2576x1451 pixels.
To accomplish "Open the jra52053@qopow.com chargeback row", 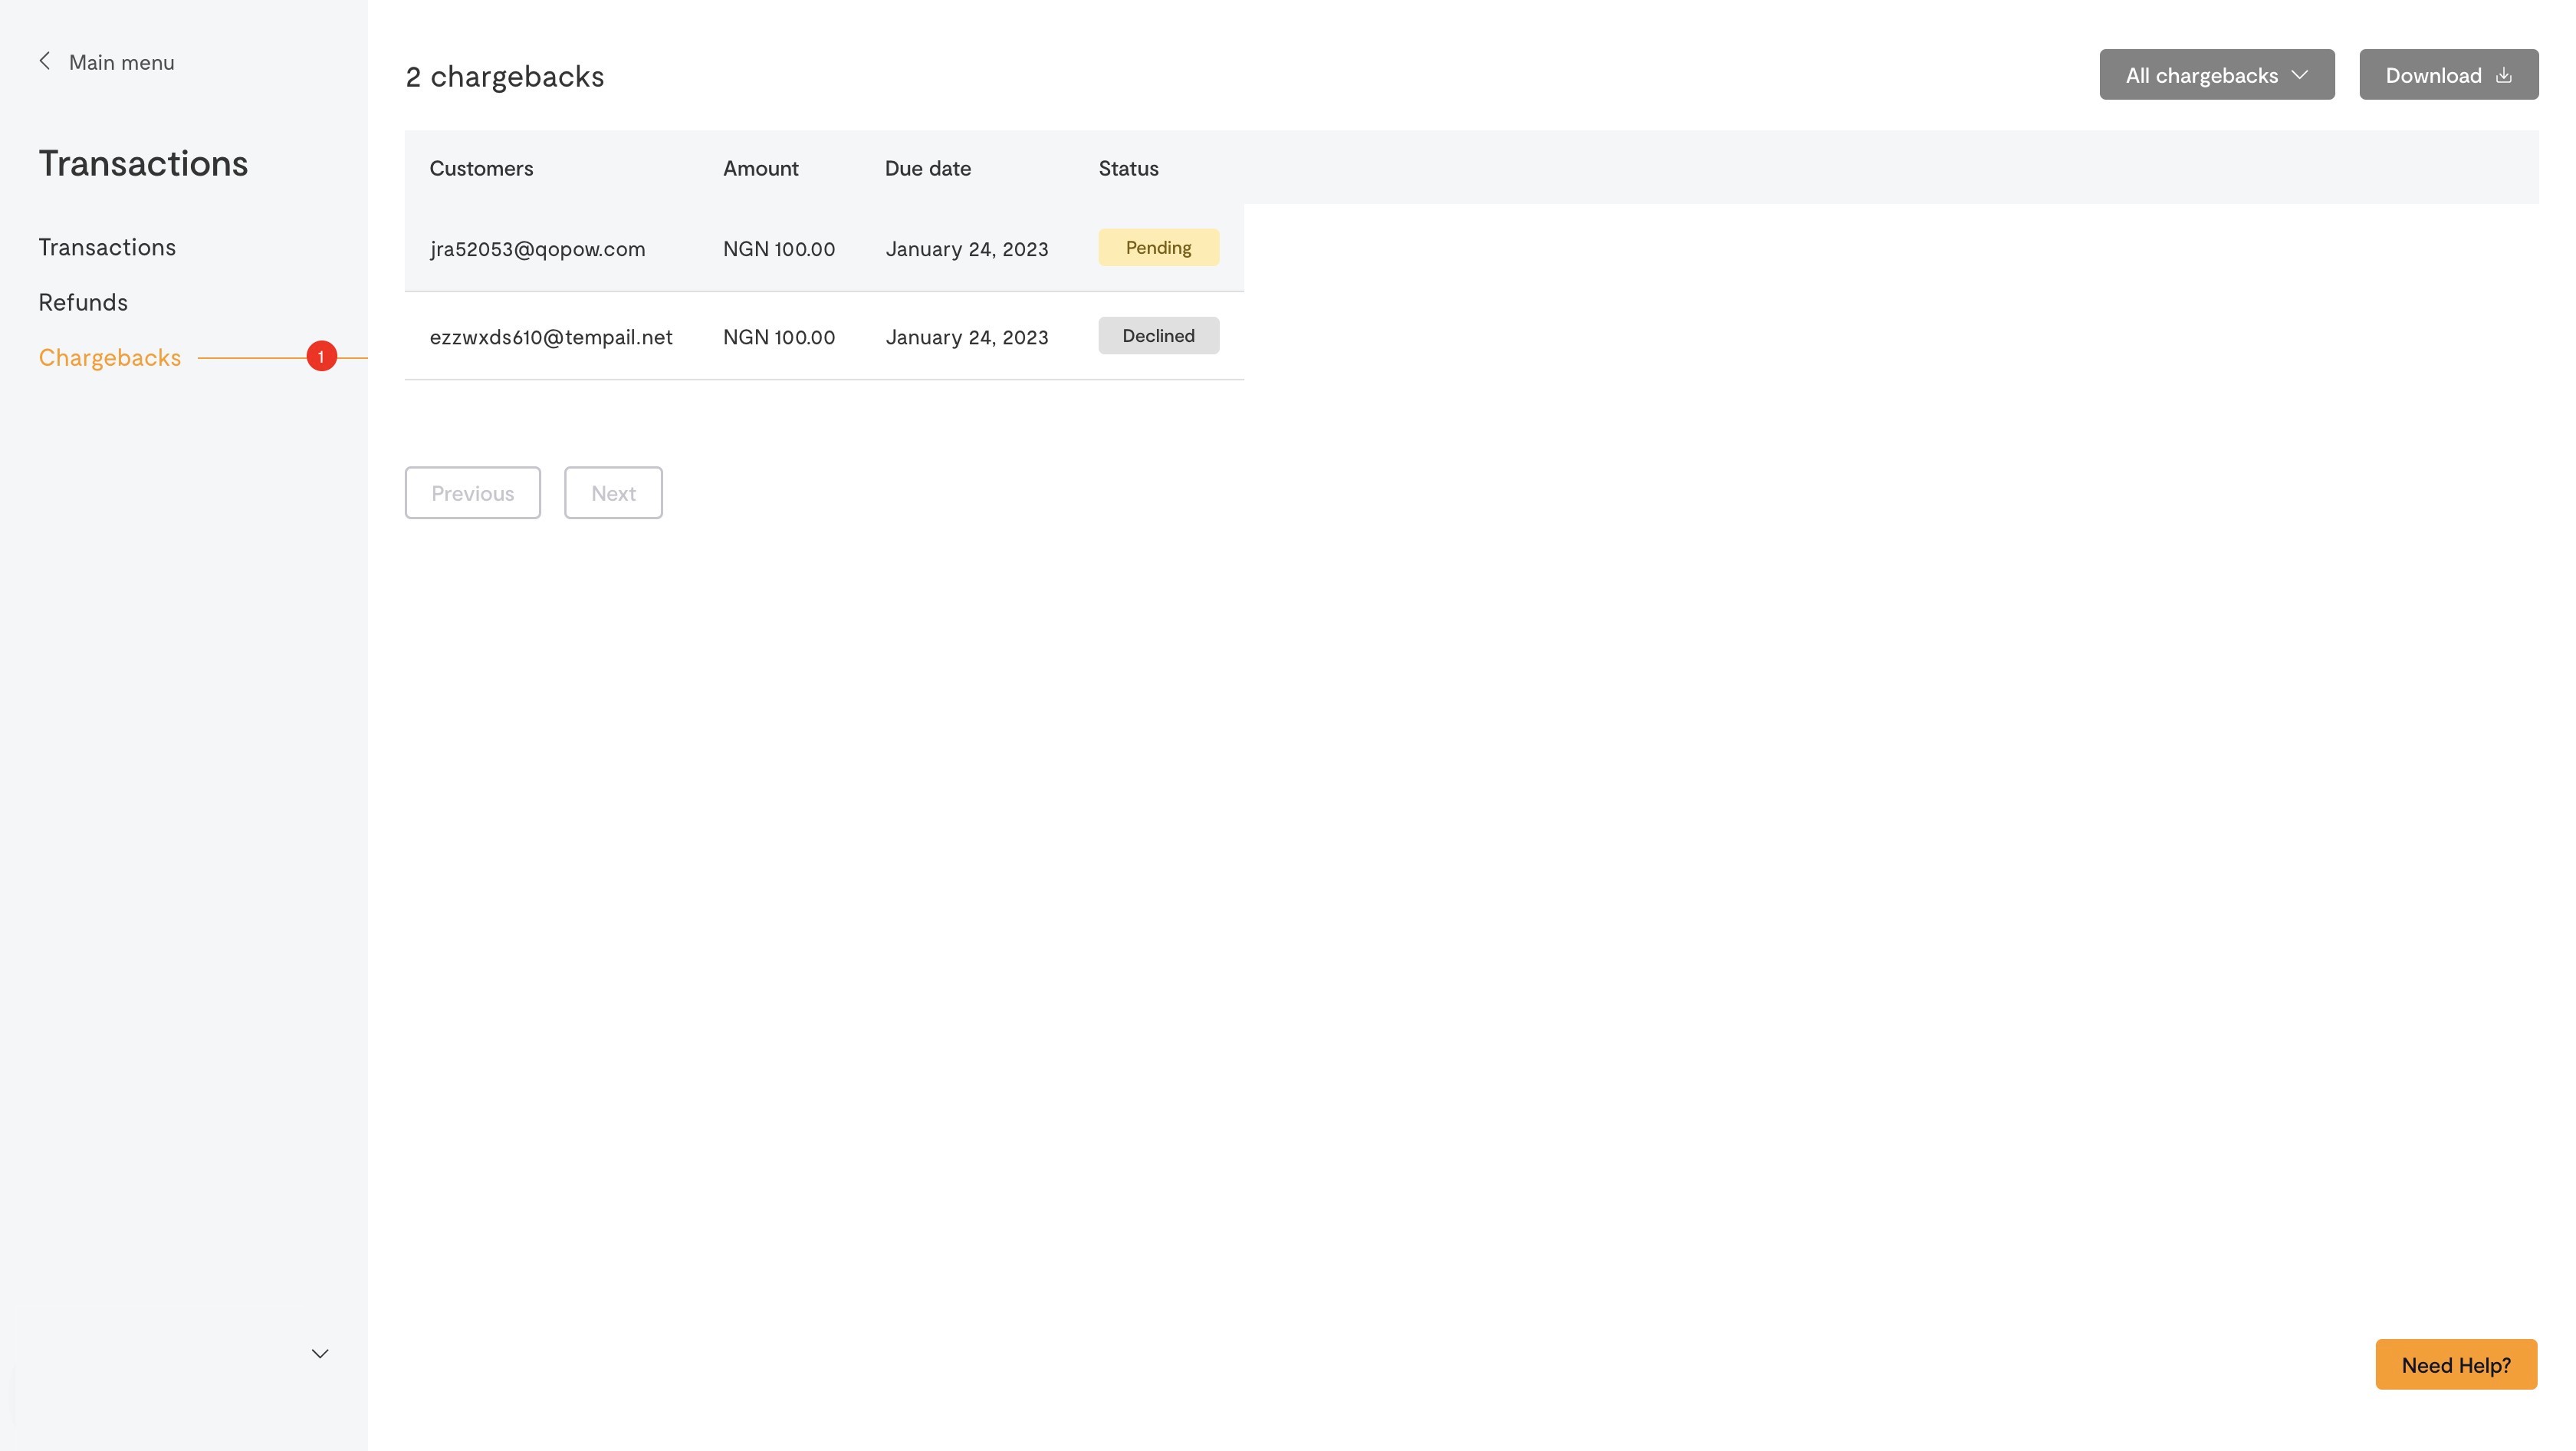I will [537, 249].
